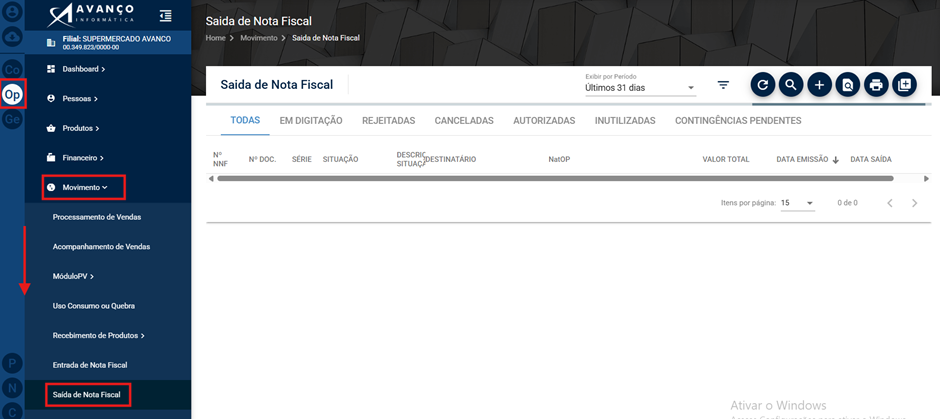Image resolution: width=940 pixels, height=419 pixels.
Task: Select the Co module circle
Action: (x=13, y=70)
